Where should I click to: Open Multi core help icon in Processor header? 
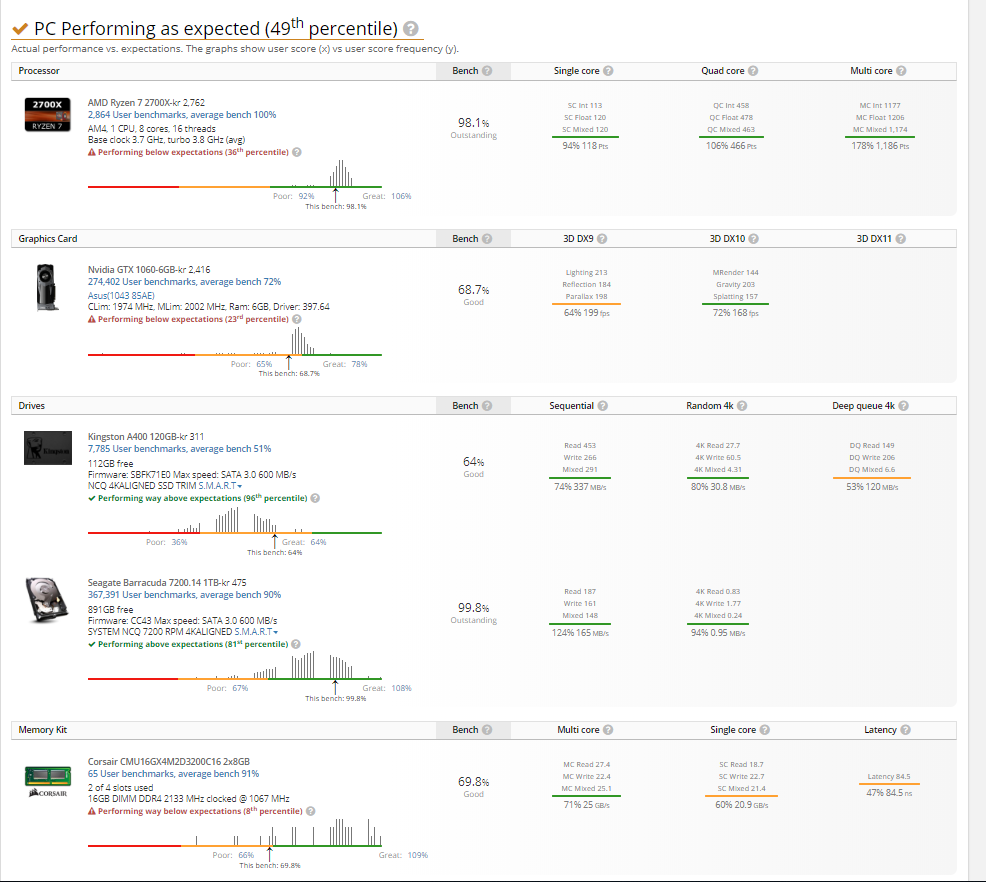tap(901, 71)
